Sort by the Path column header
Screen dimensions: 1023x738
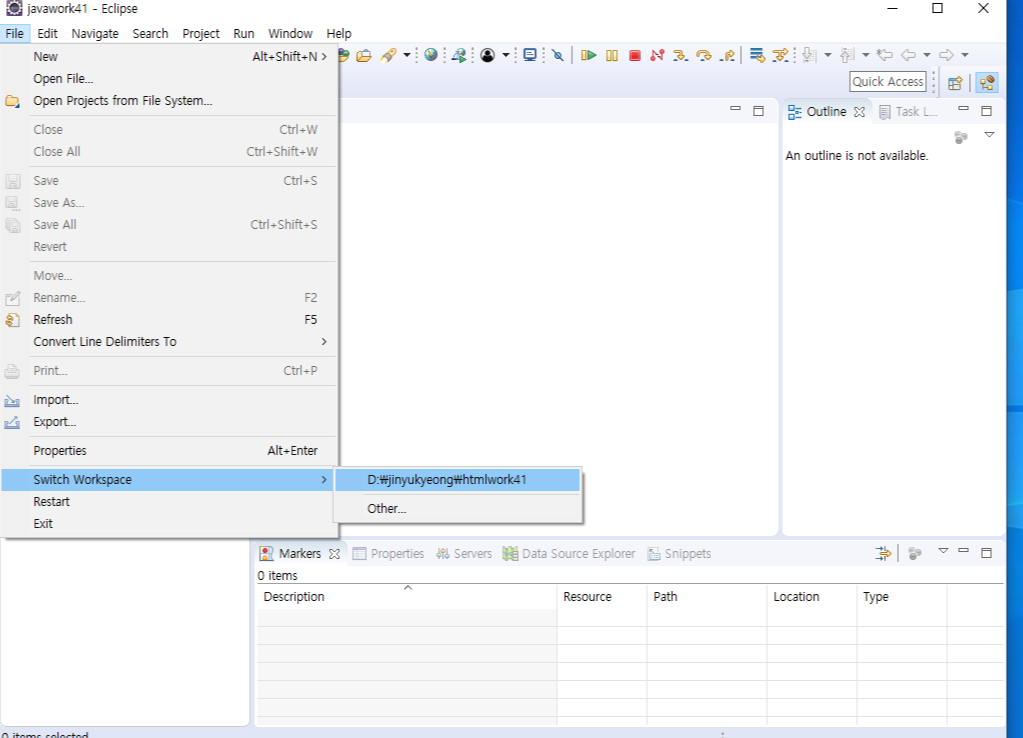click(707, 596)
